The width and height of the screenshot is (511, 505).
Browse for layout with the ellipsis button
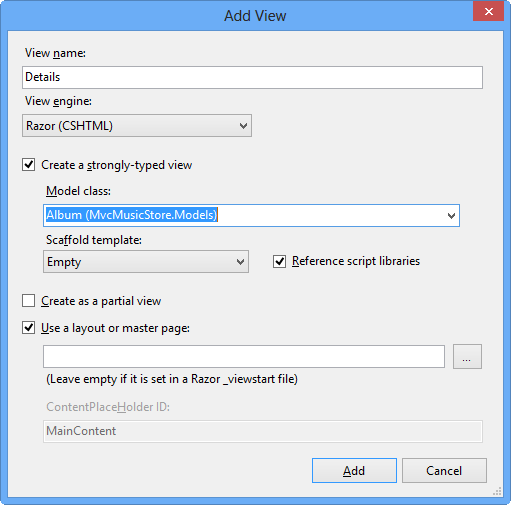pyautogui.click(x=467, y=357)
